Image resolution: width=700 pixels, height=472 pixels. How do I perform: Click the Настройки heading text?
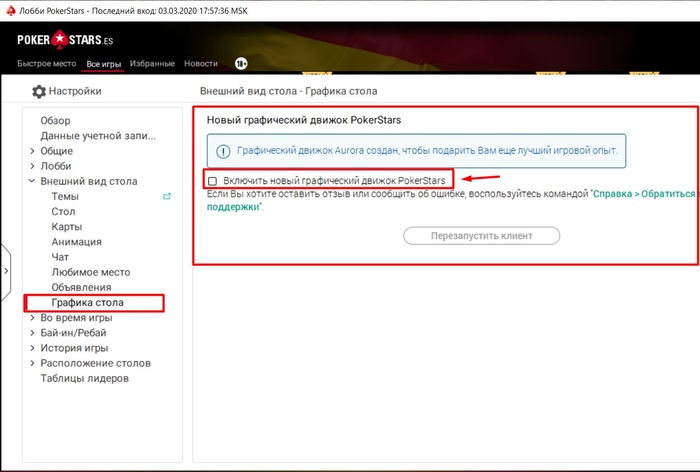(x=75, y=91)
